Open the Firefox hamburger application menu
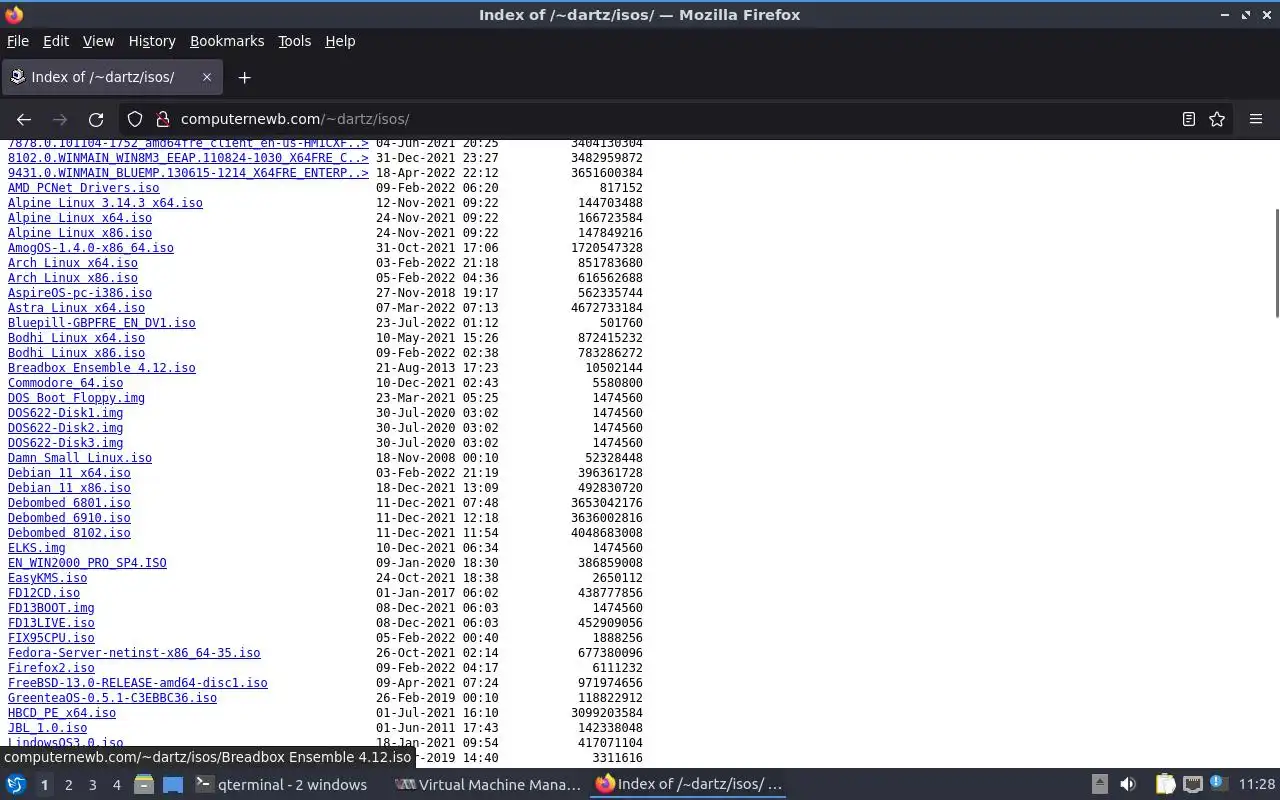1280x800 pixels. (x=1256, y=119)
